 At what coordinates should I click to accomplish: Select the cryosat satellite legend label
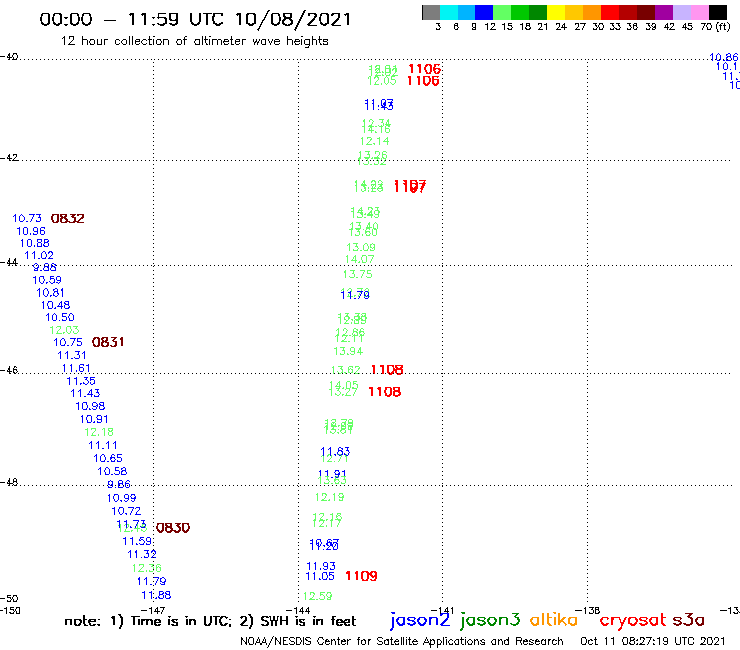coord(633,621)
